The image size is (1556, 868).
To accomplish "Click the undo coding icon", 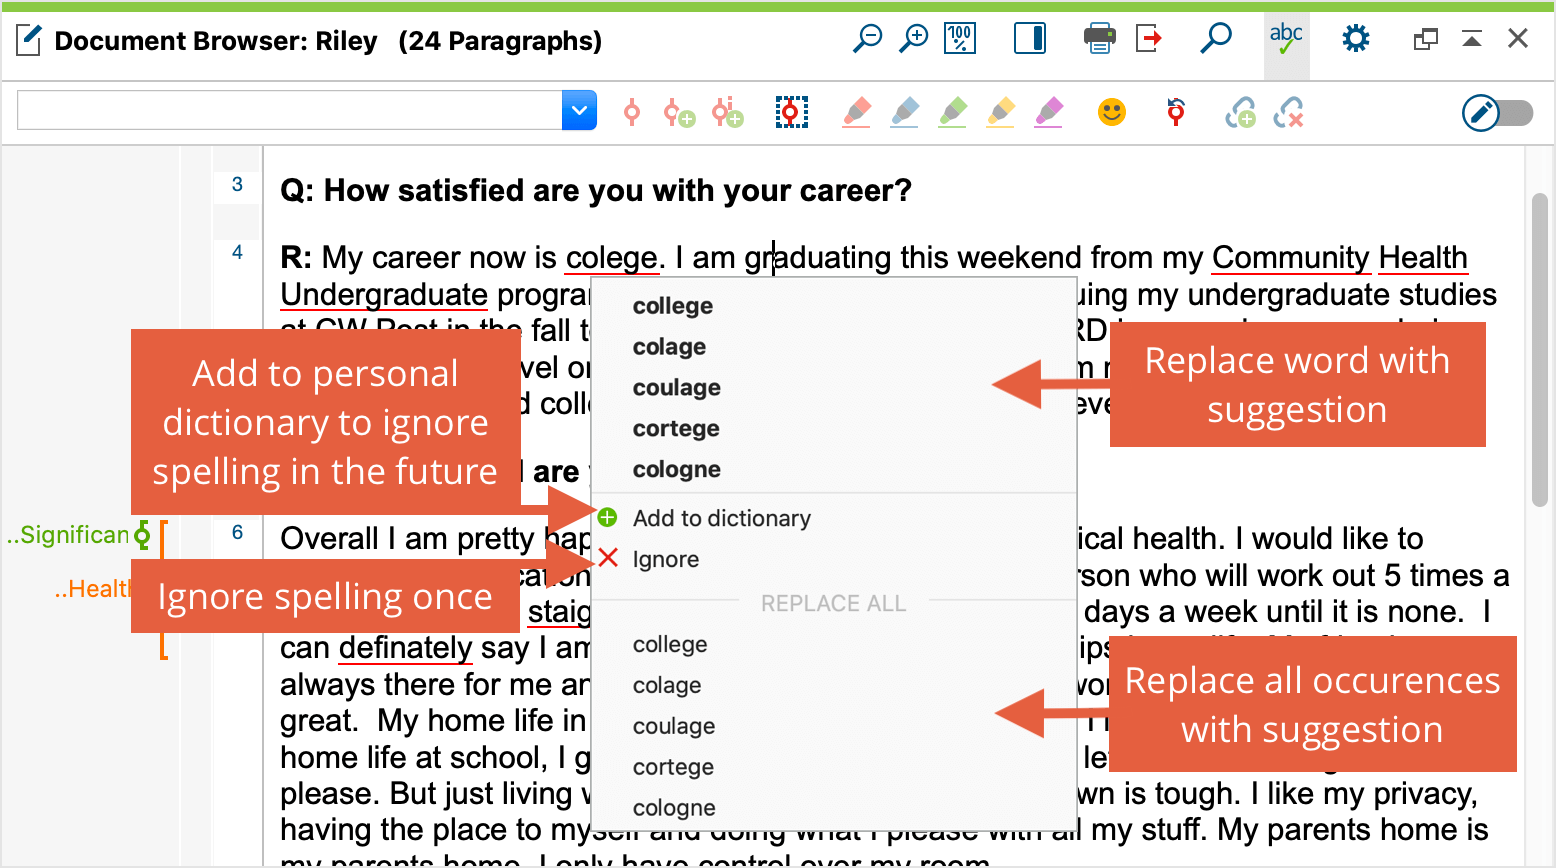I will (x=1176, y=112).
